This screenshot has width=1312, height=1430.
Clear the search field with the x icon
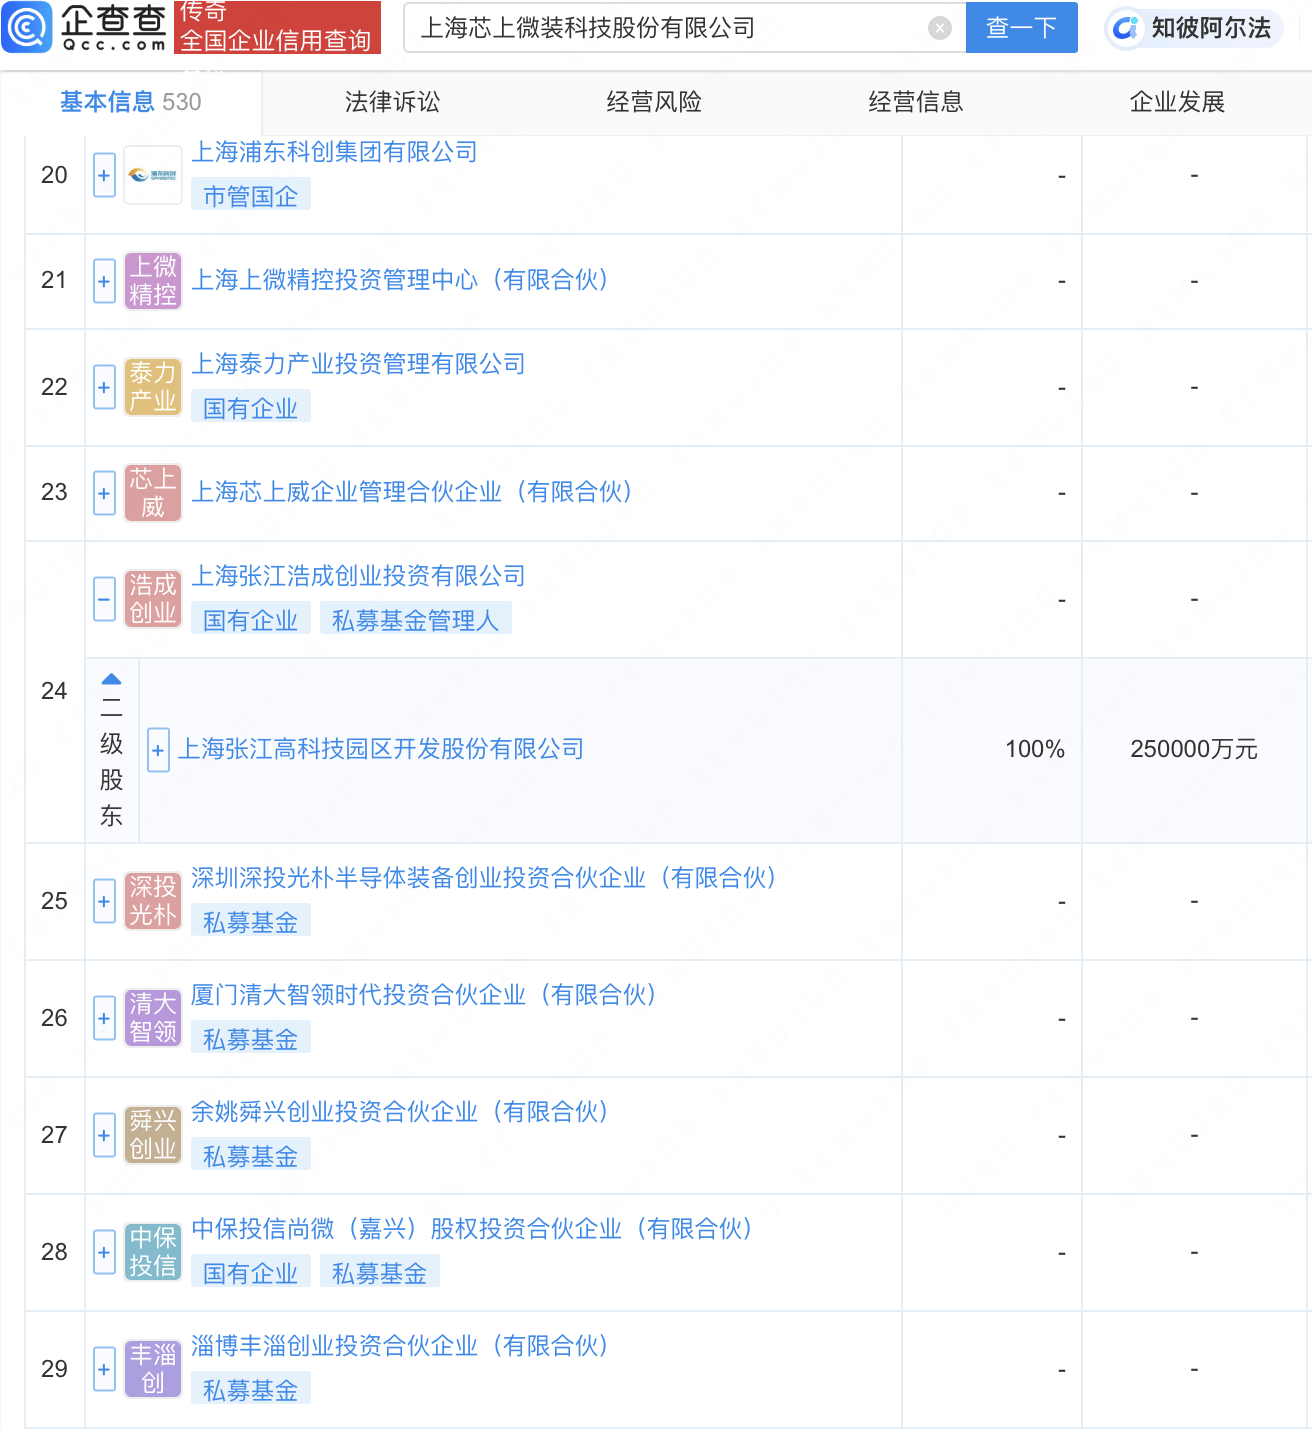(x=940, y=28)
